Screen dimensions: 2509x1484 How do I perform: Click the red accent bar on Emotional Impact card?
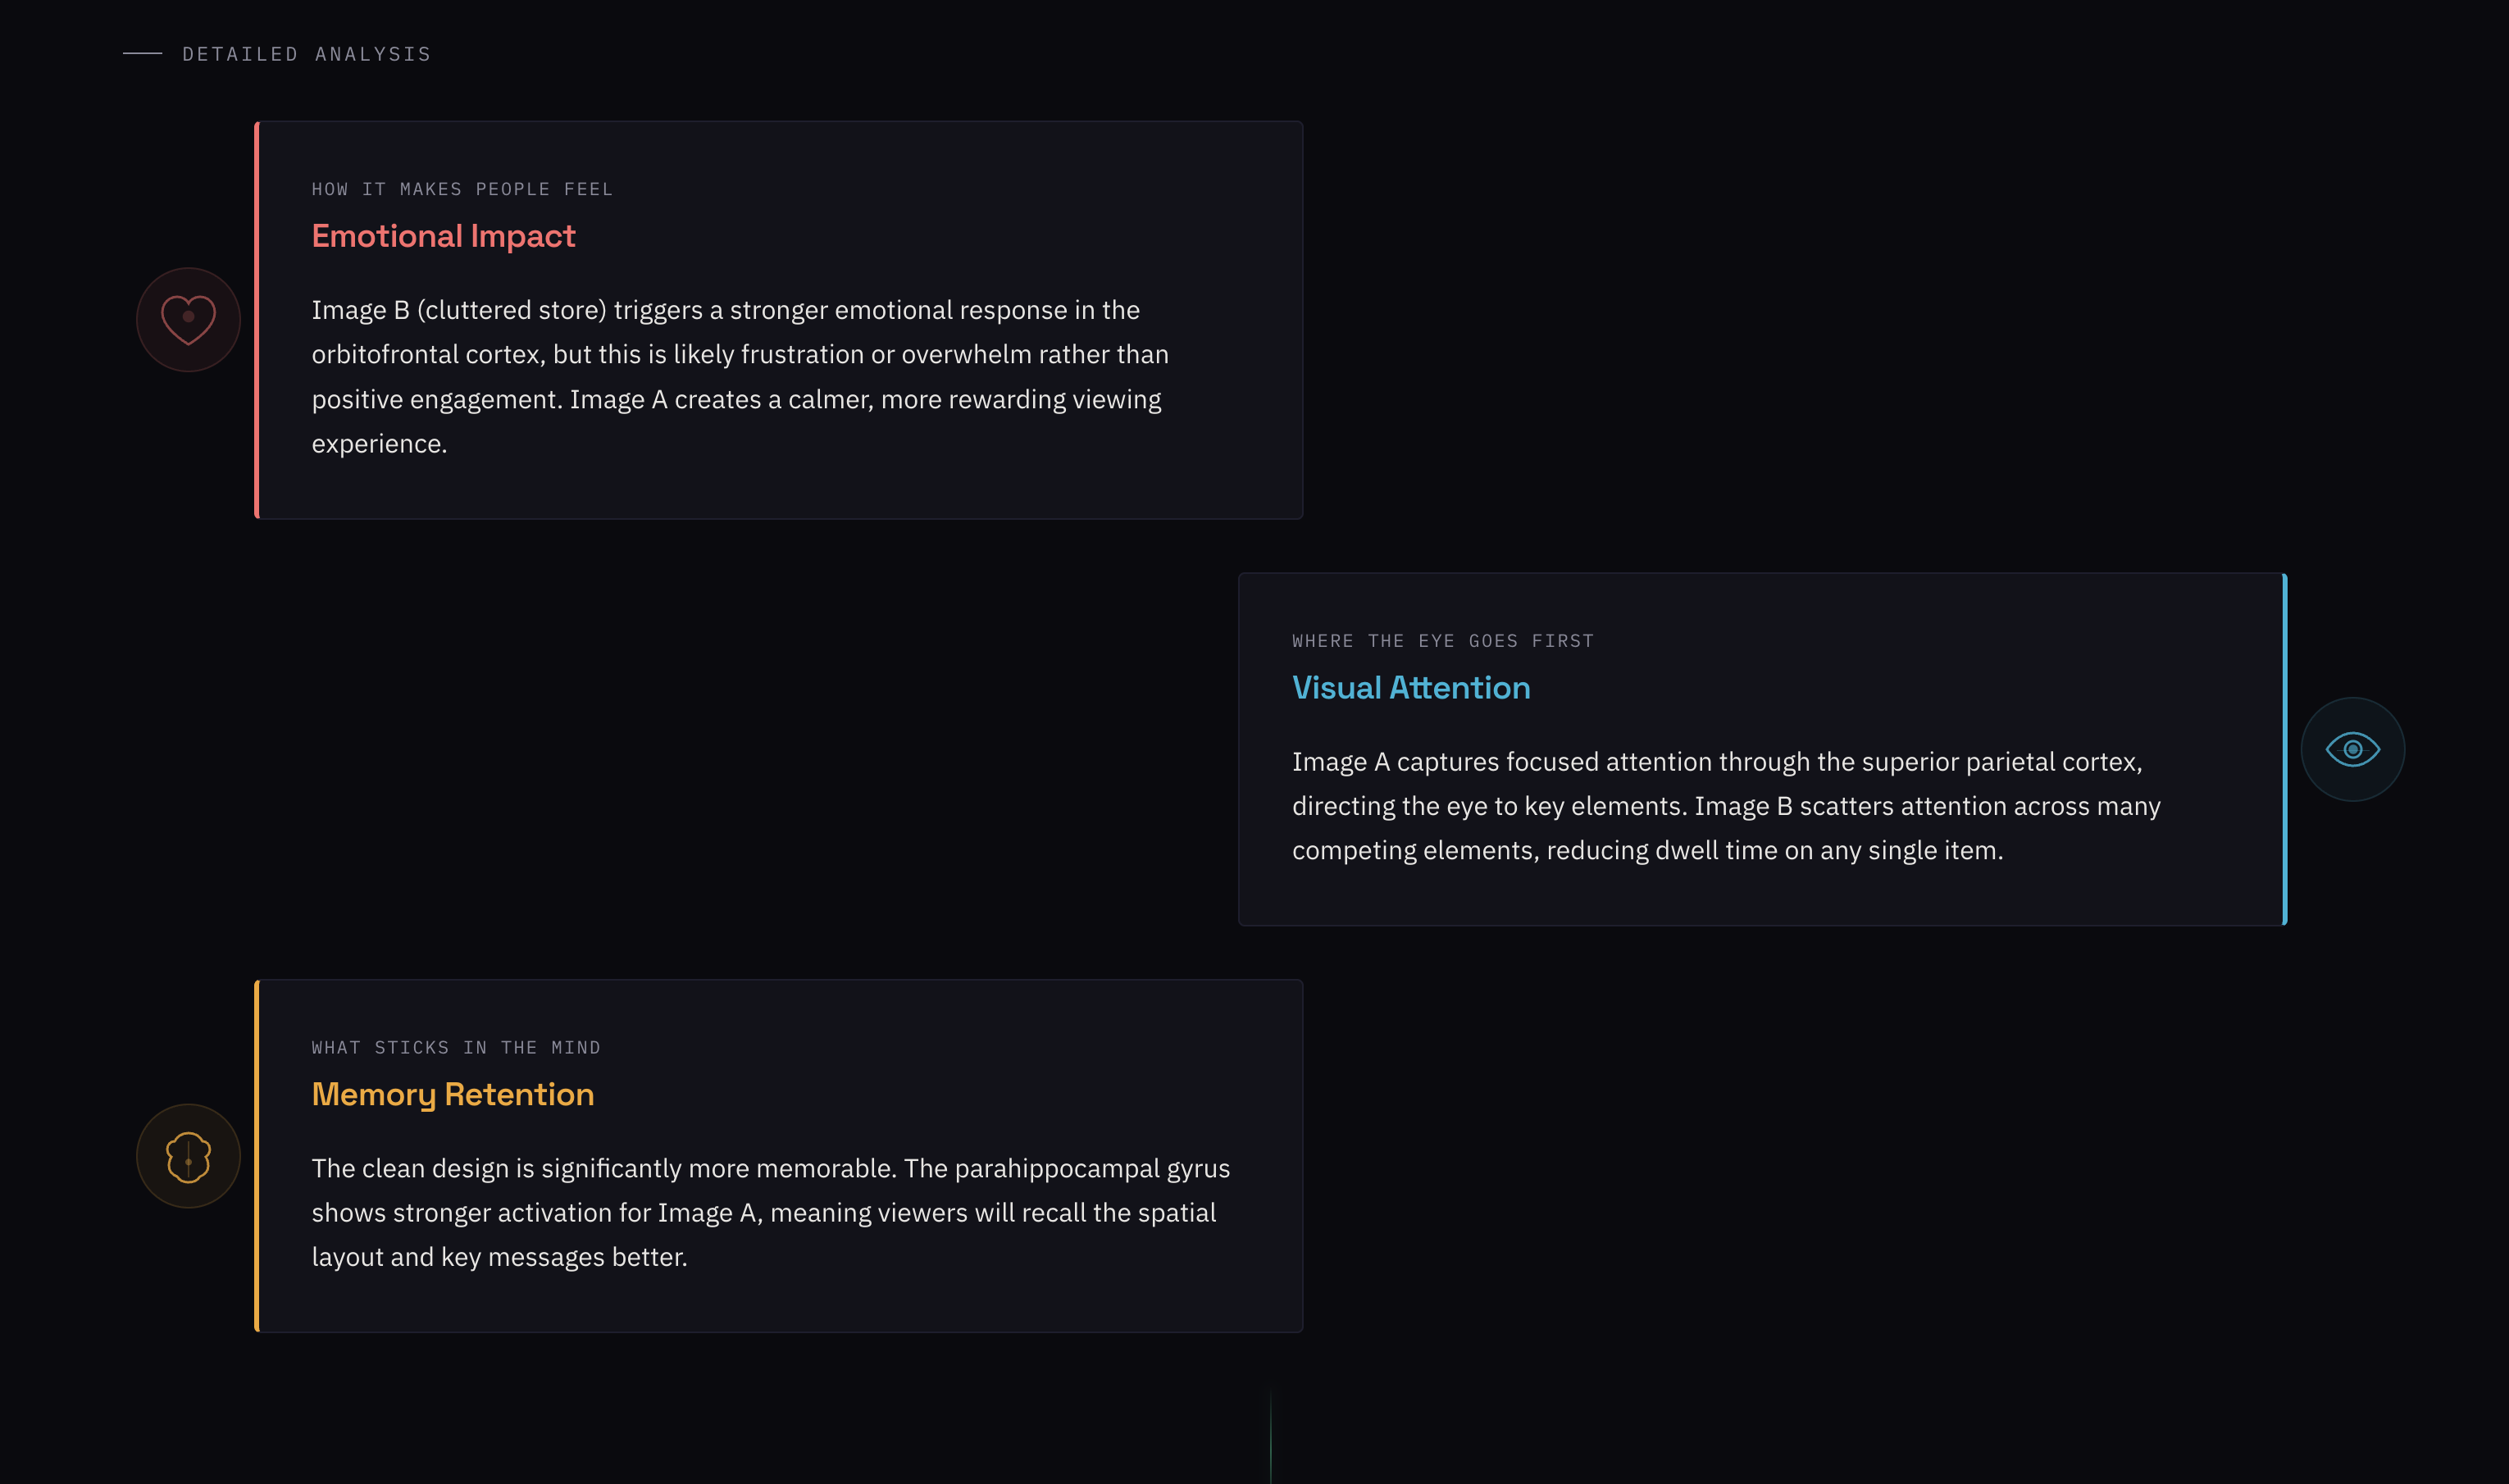[x=257, y=320]
